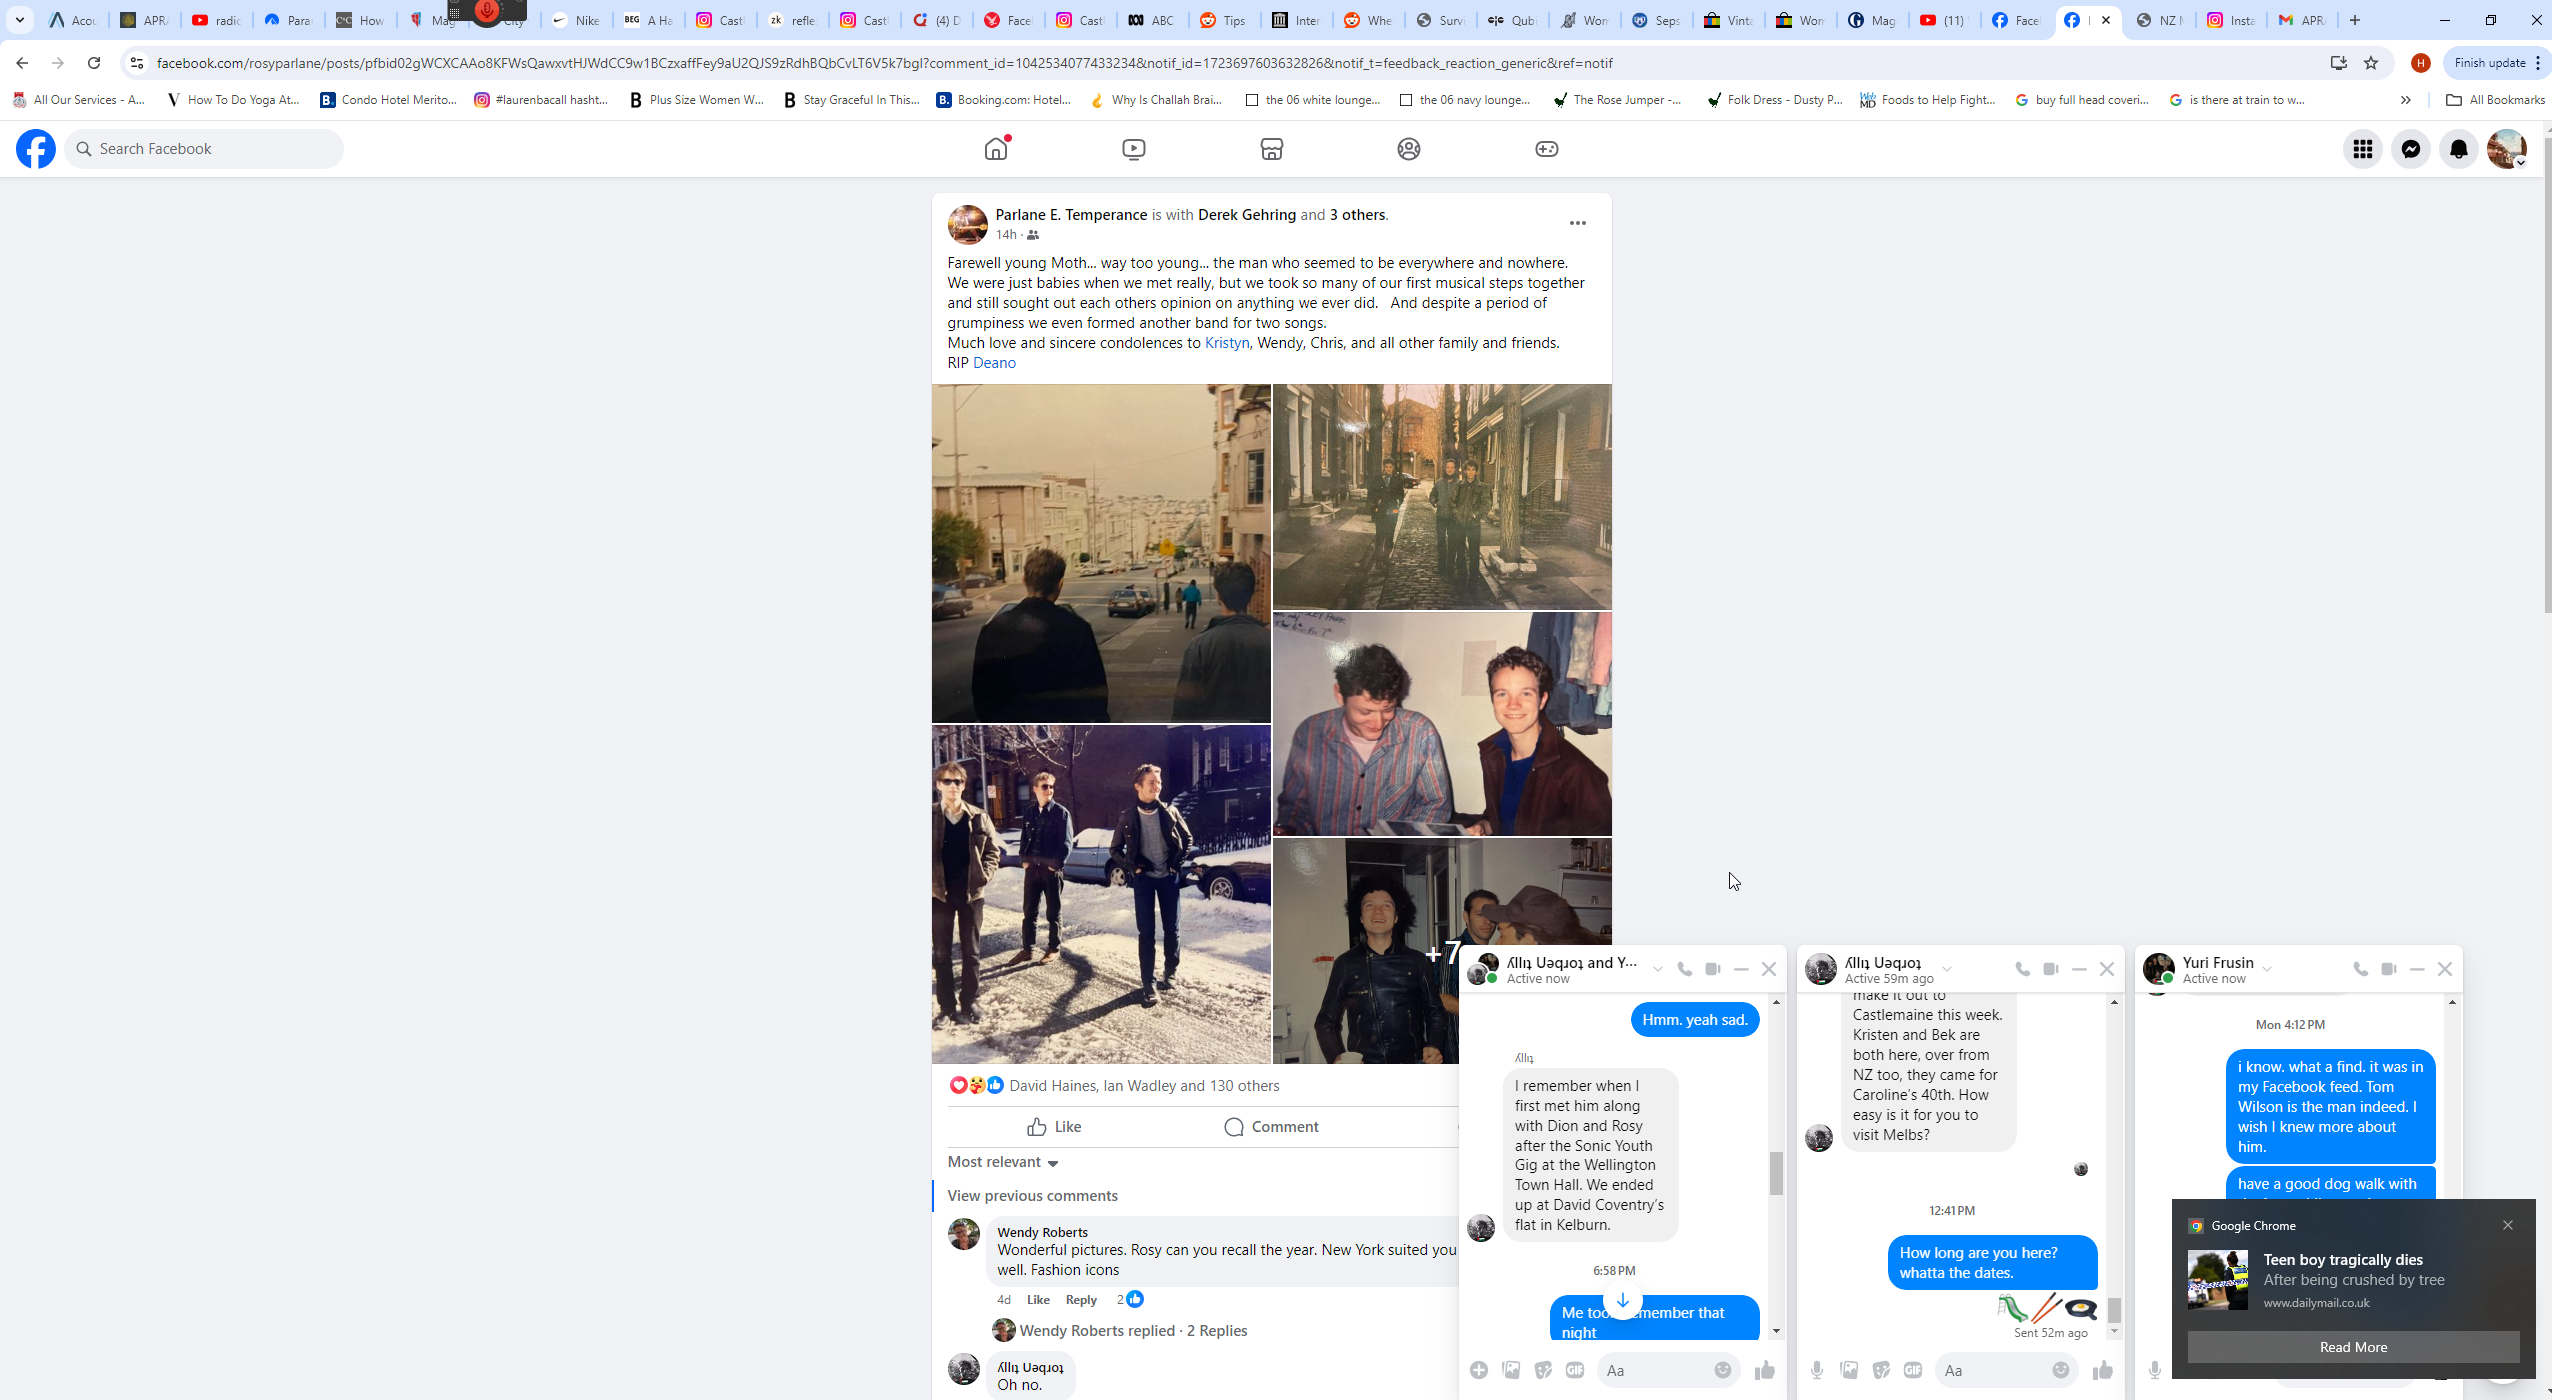Viewport: 2552px width, 1400px height.
Task: Open the notifications bell icon
Action: [x=2459, y=149]
